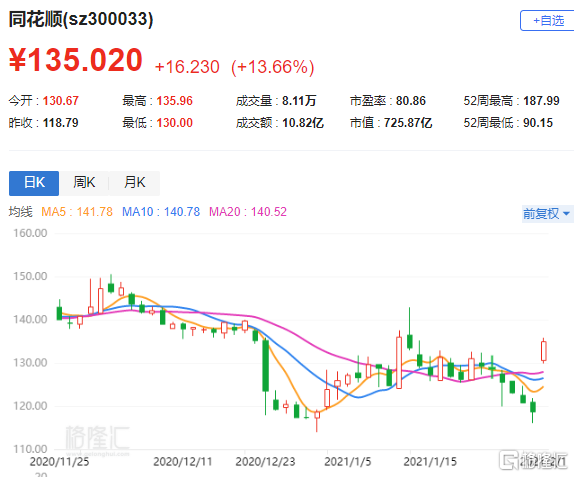Viewport: 574px width, 477px height.
Task: Click the 2020/11/25 date axis label
Action: pyautogui.click(x=59, y=462)
